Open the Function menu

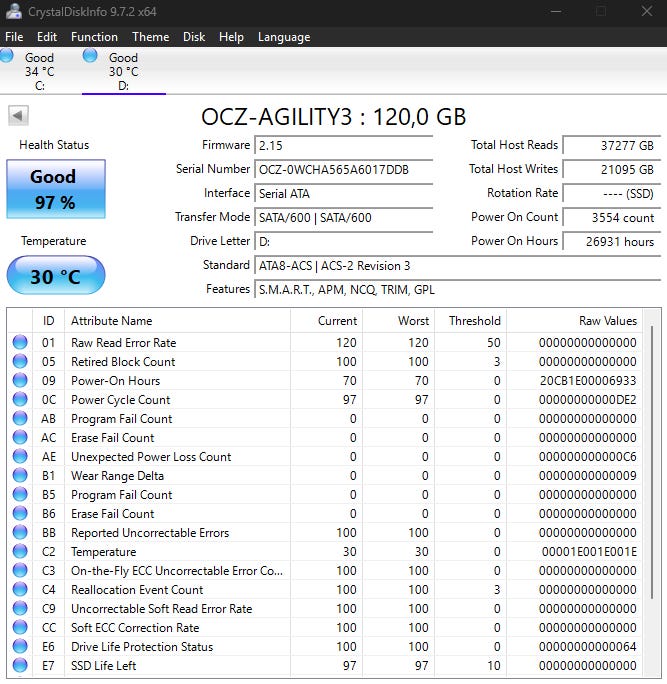pos(94,37)
